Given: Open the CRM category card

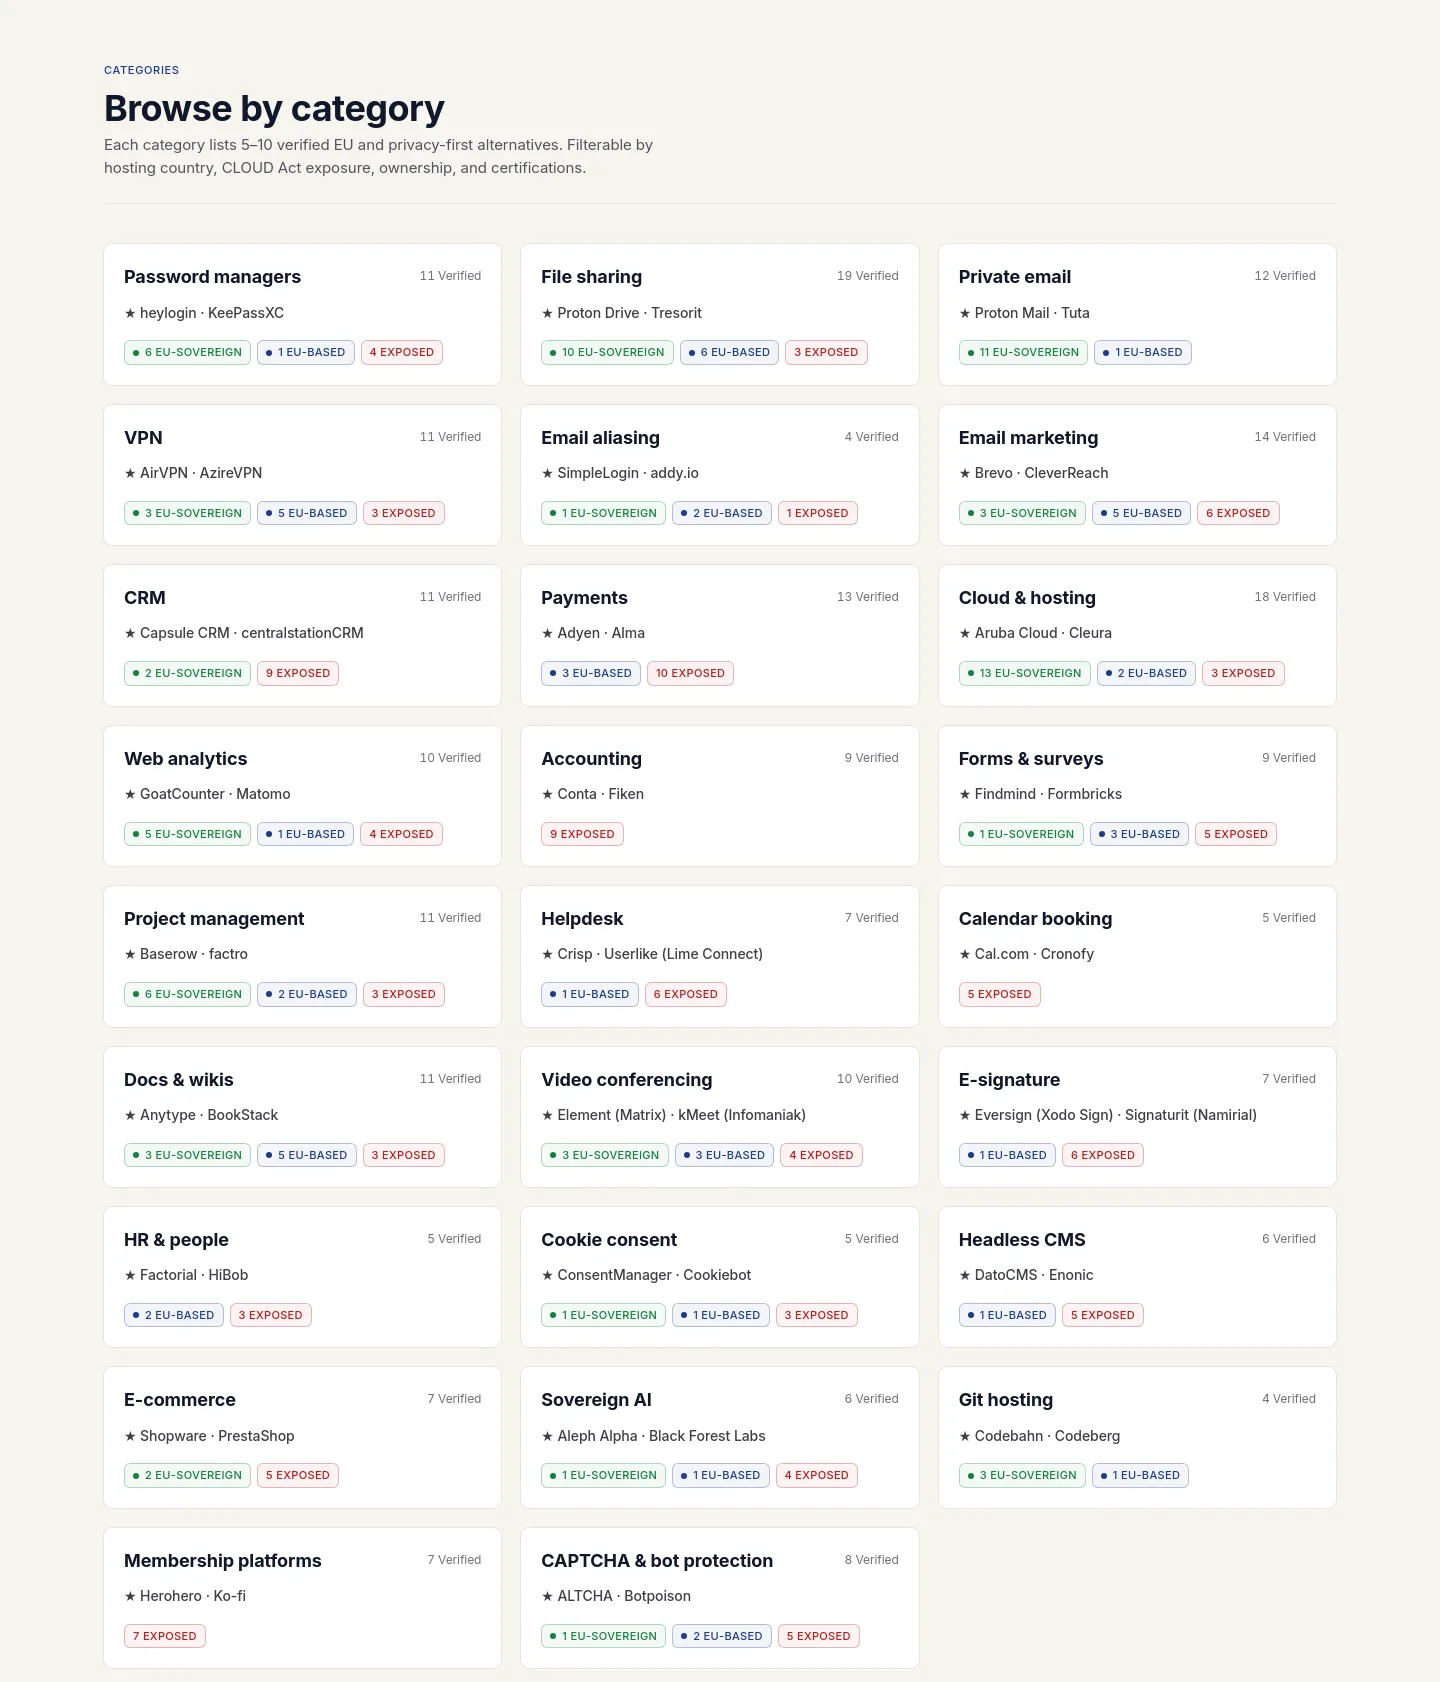Looking at the screenshot, I should click(x=302, y=635).
